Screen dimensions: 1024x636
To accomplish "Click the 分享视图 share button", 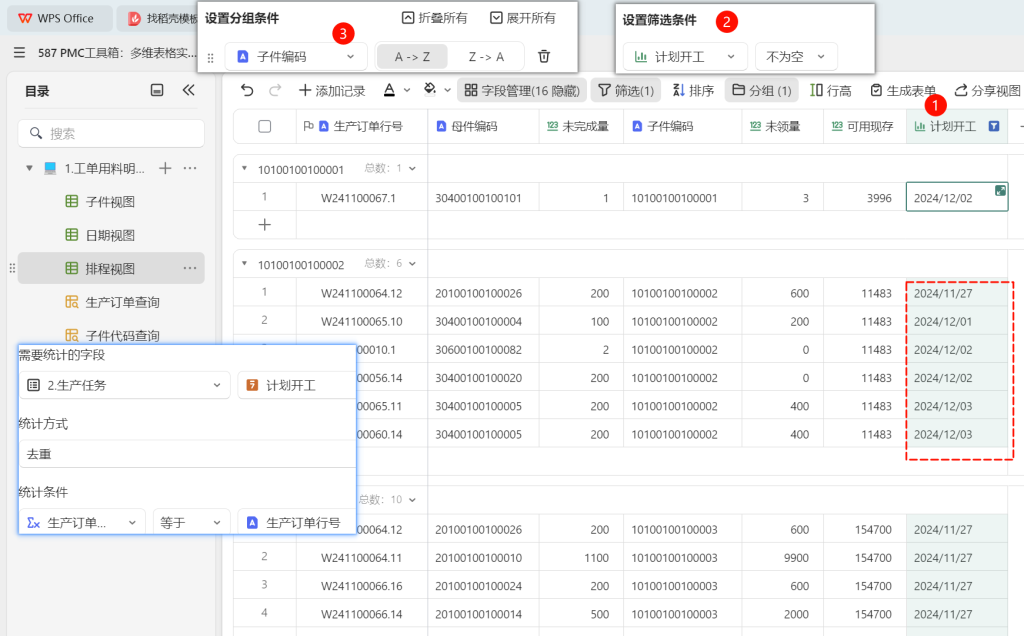I will [987, 91].
